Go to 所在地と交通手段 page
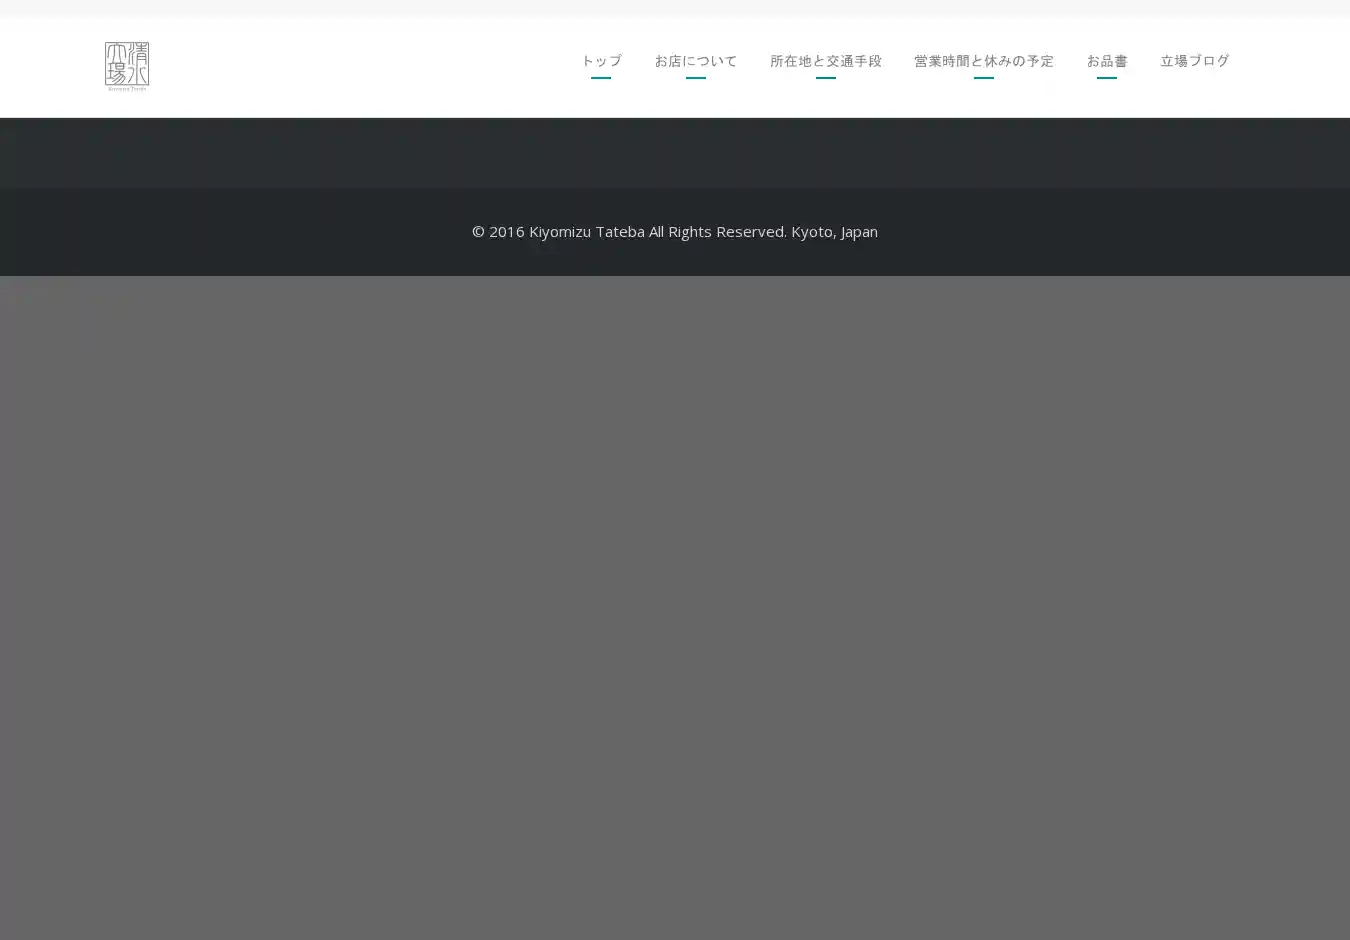Viewport: 1350px width, 940px height. [x=825, y=61]
